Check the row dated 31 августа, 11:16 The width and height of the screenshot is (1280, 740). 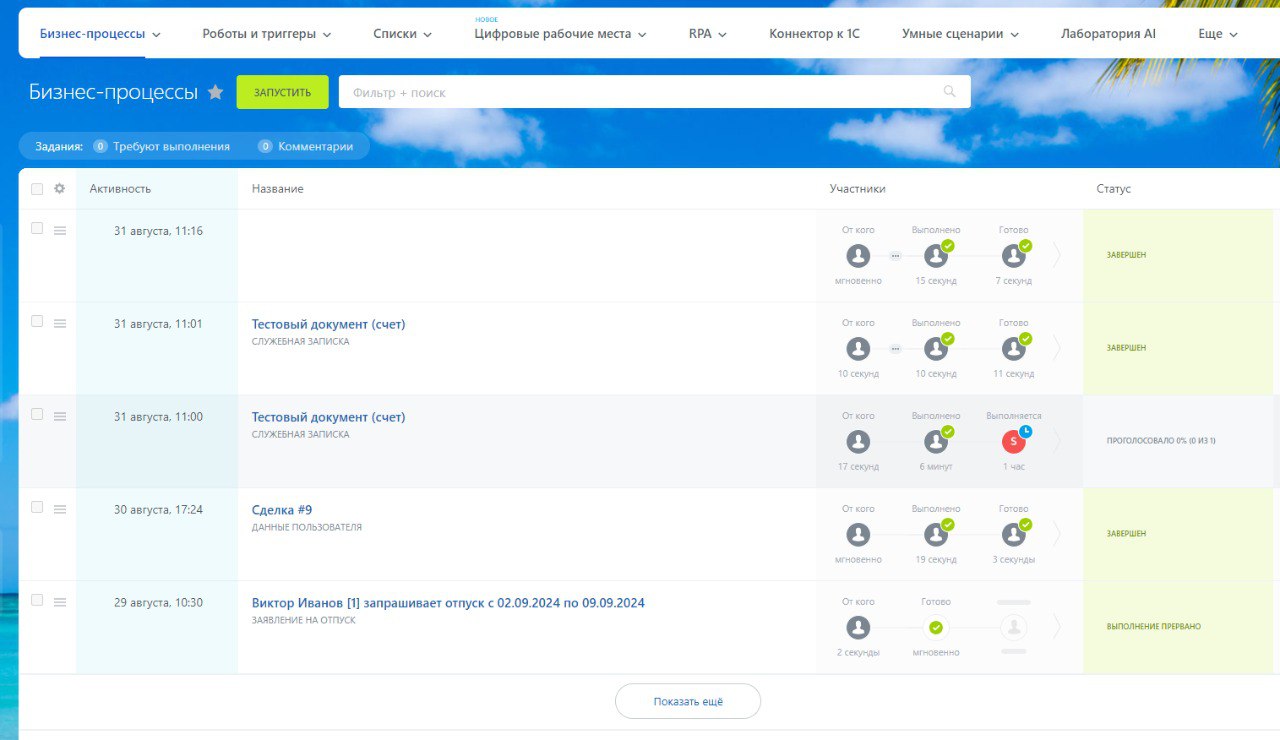(x=37, y=228)
